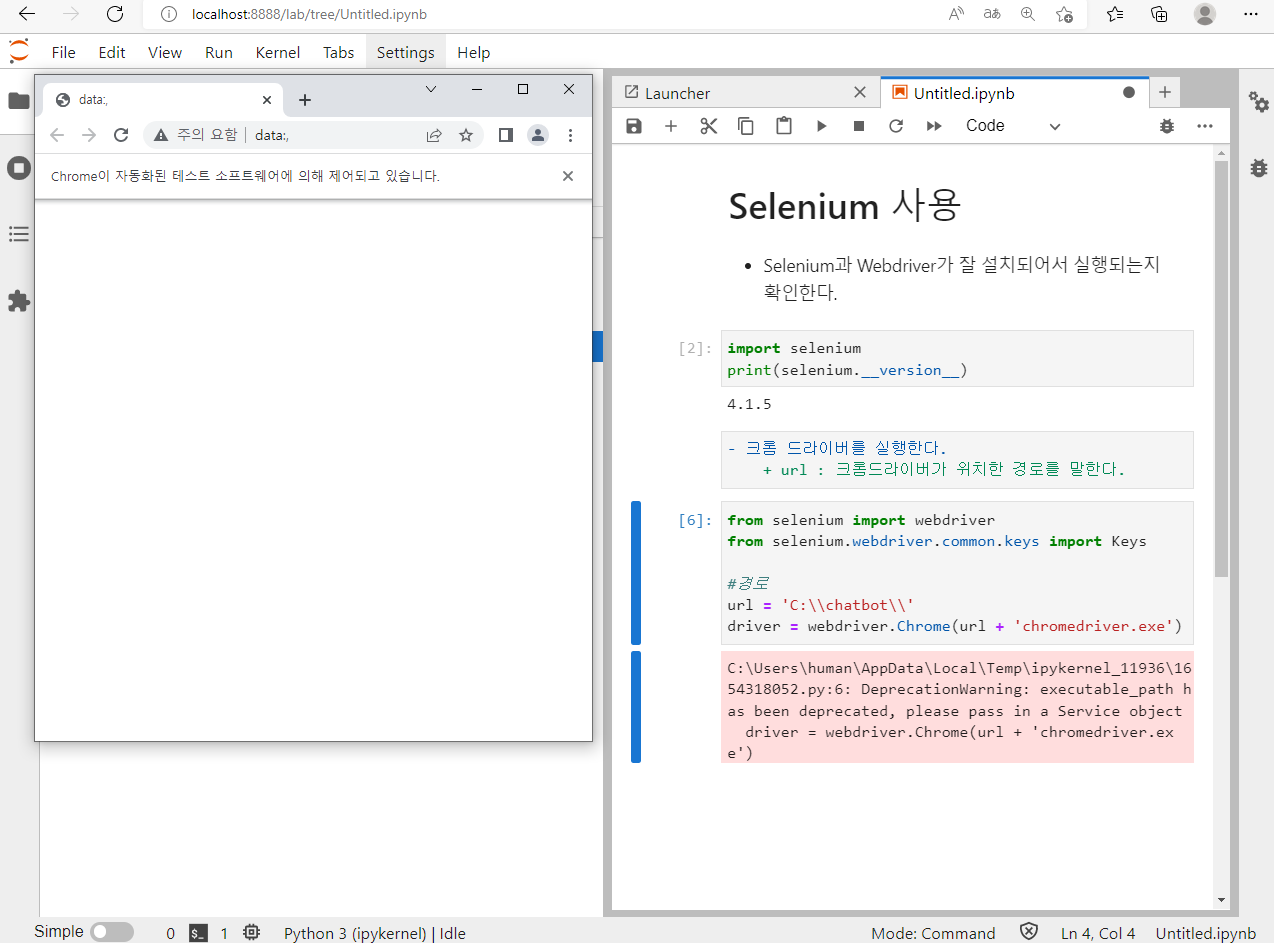This screenshot has width=1274, height=943.
Task: Open the Kernel menu
Action: click(278, 53)
